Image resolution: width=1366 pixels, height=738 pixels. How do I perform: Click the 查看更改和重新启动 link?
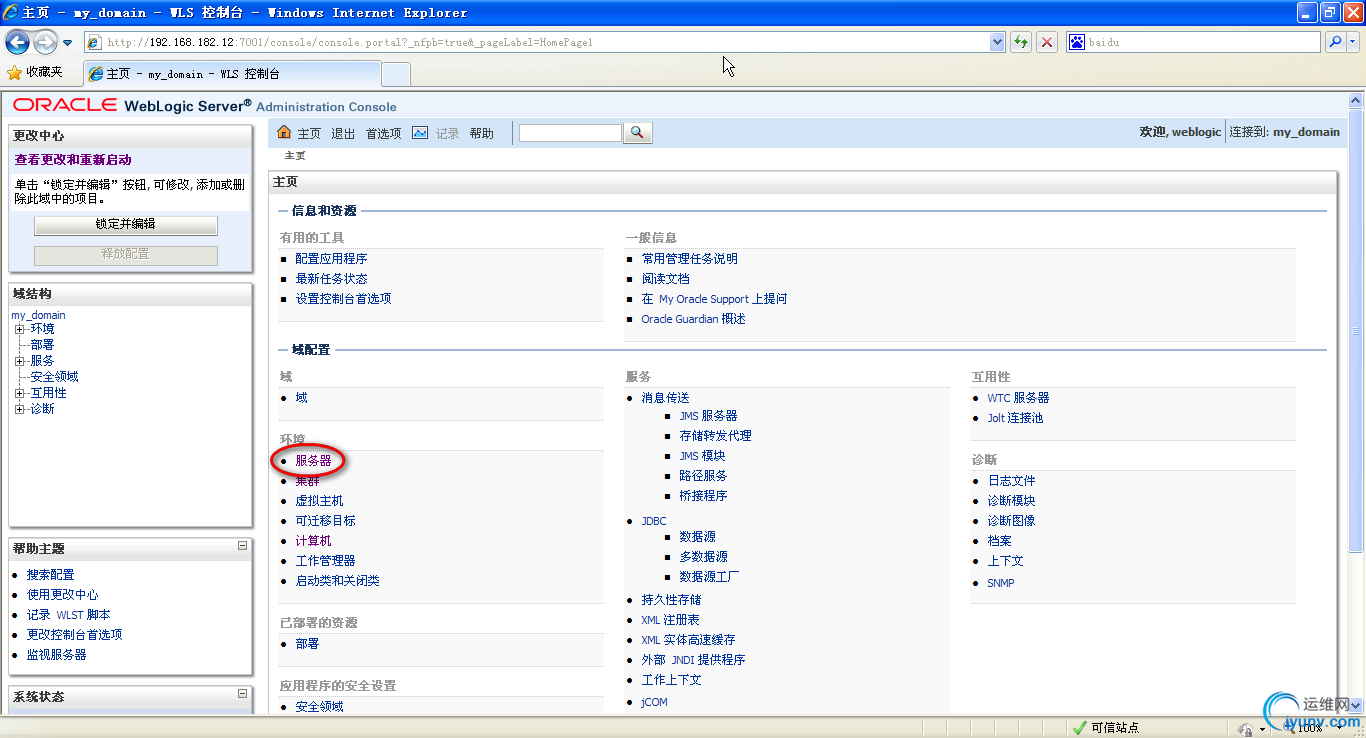[73, 160]
